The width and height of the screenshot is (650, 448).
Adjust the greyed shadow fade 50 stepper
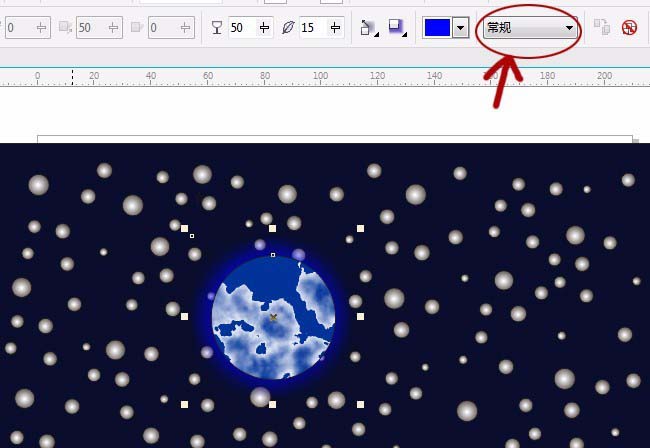tap(113, 28)
